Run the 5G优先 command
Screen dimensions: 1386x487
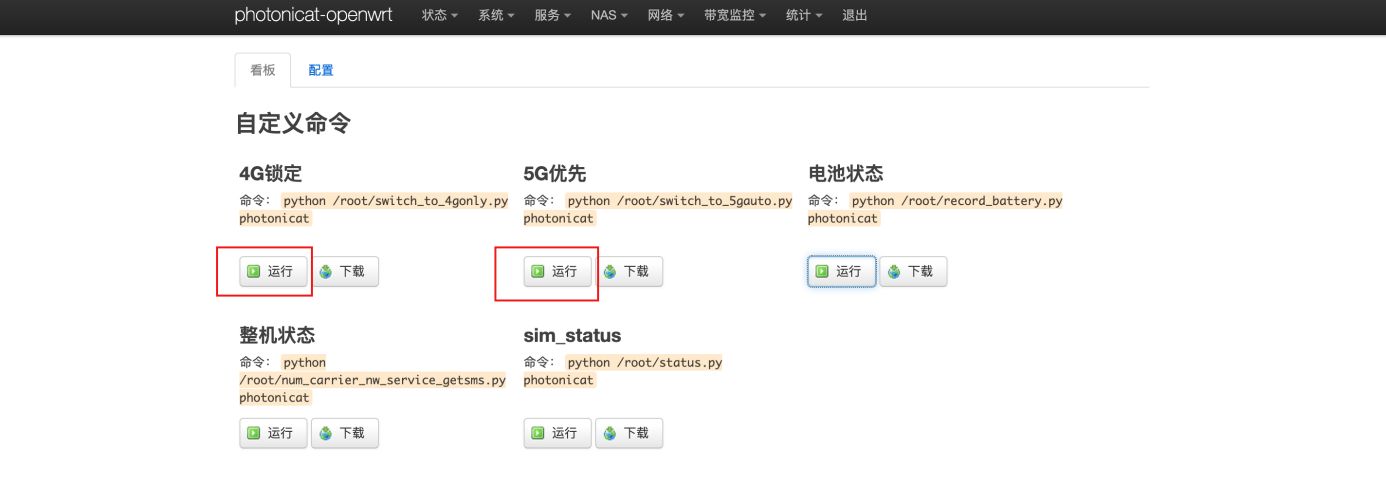(557, 271)
